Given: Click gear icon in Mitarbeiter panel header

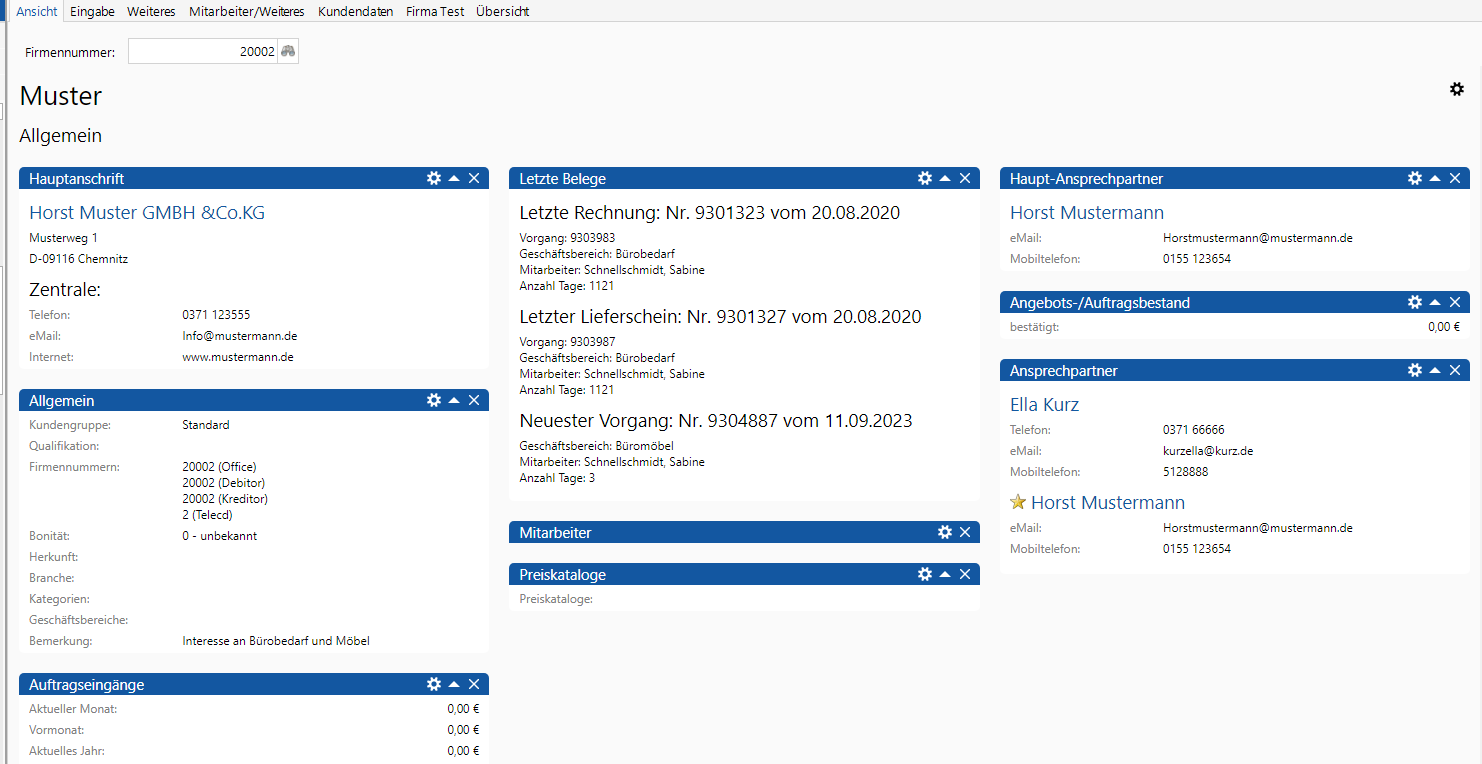Looking at the screenshot, I should click(x=945, y=532).
